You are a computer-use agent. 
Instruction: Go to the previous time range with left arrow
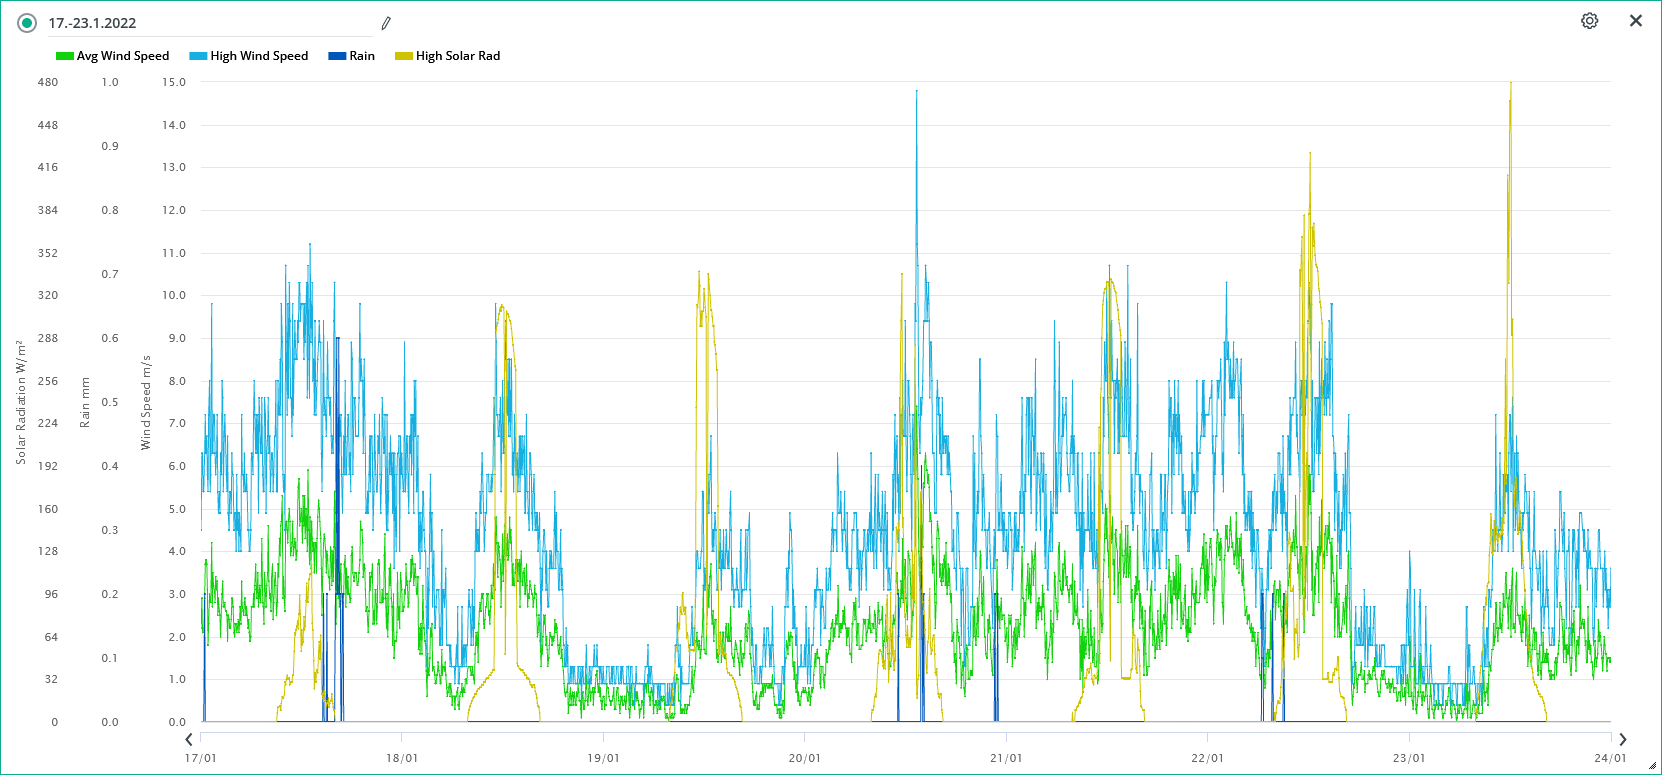pos(189,740)
